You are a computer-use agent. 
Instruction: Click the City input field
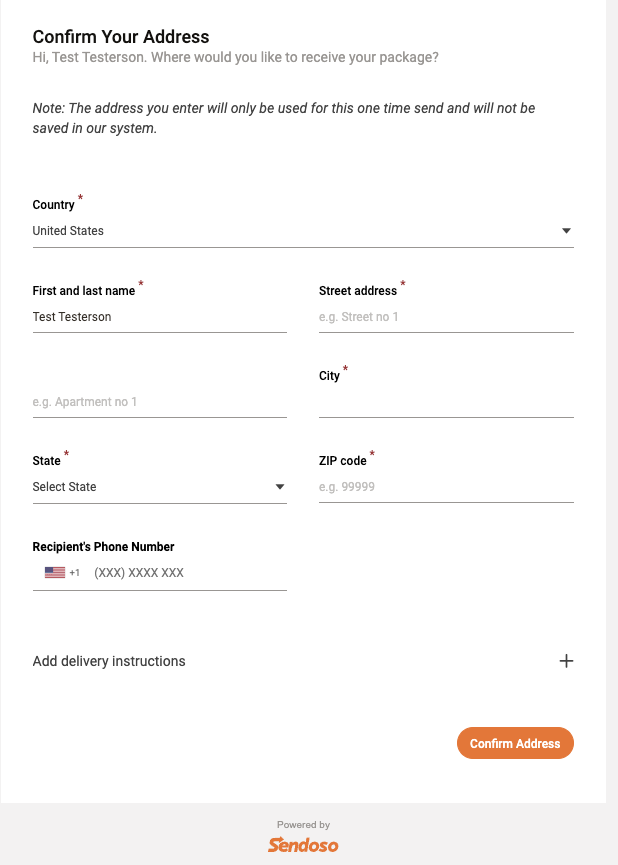[x=446, y=402]
